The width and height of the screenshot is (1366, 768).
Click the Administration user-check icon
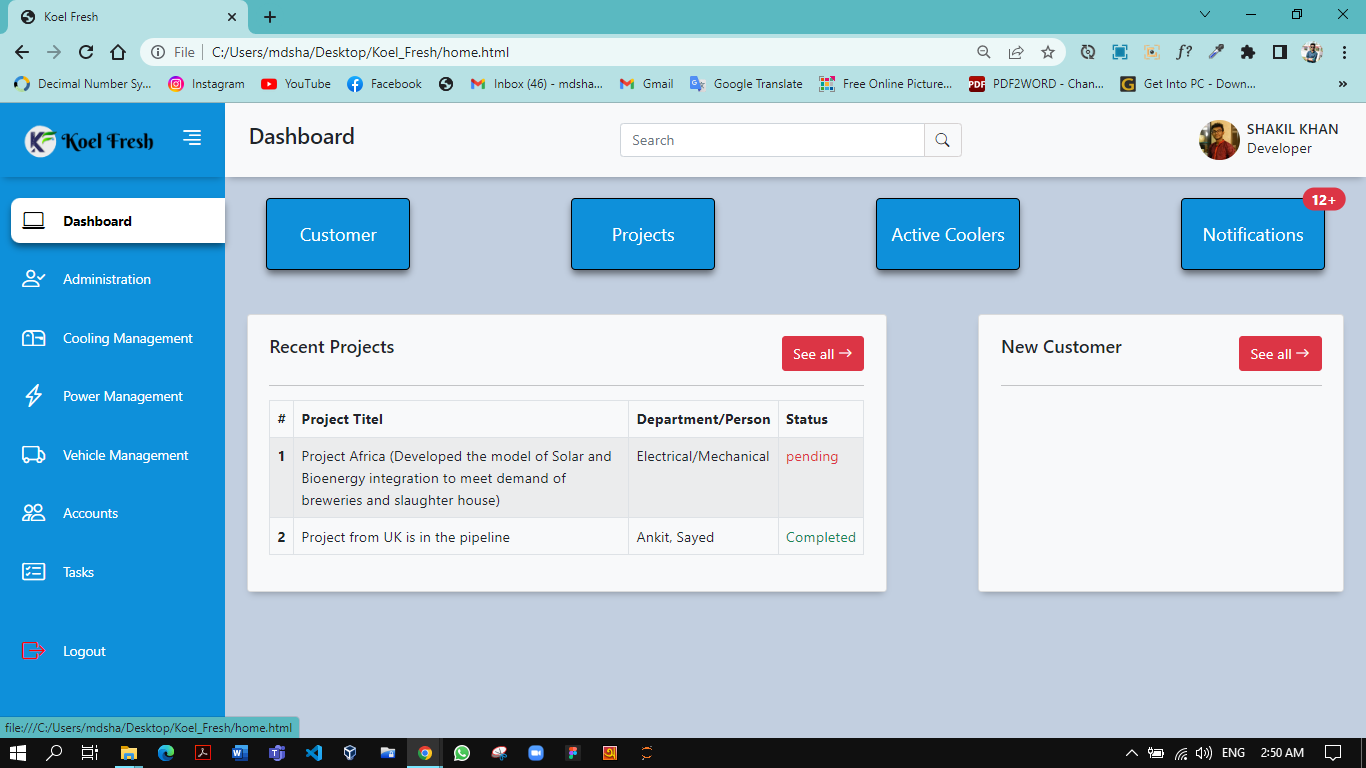pyautogui.click(x=34, y=279)
